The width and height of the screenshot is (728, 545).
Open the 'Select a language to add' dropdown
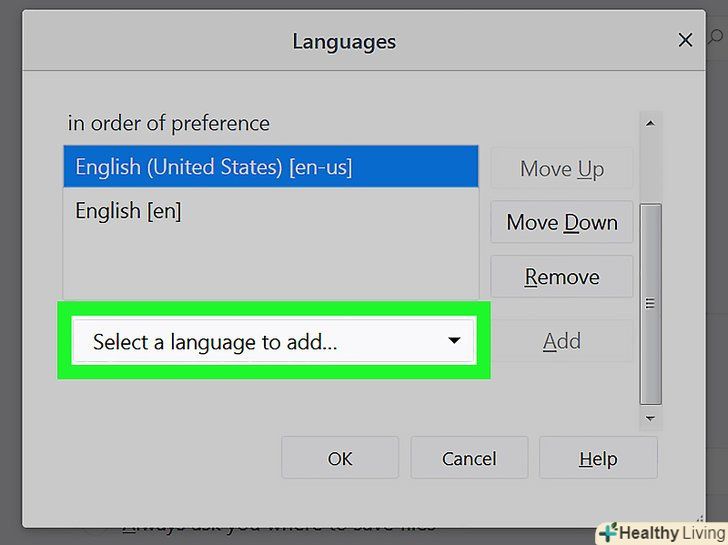pyautogui.click(x=273, y=342)
